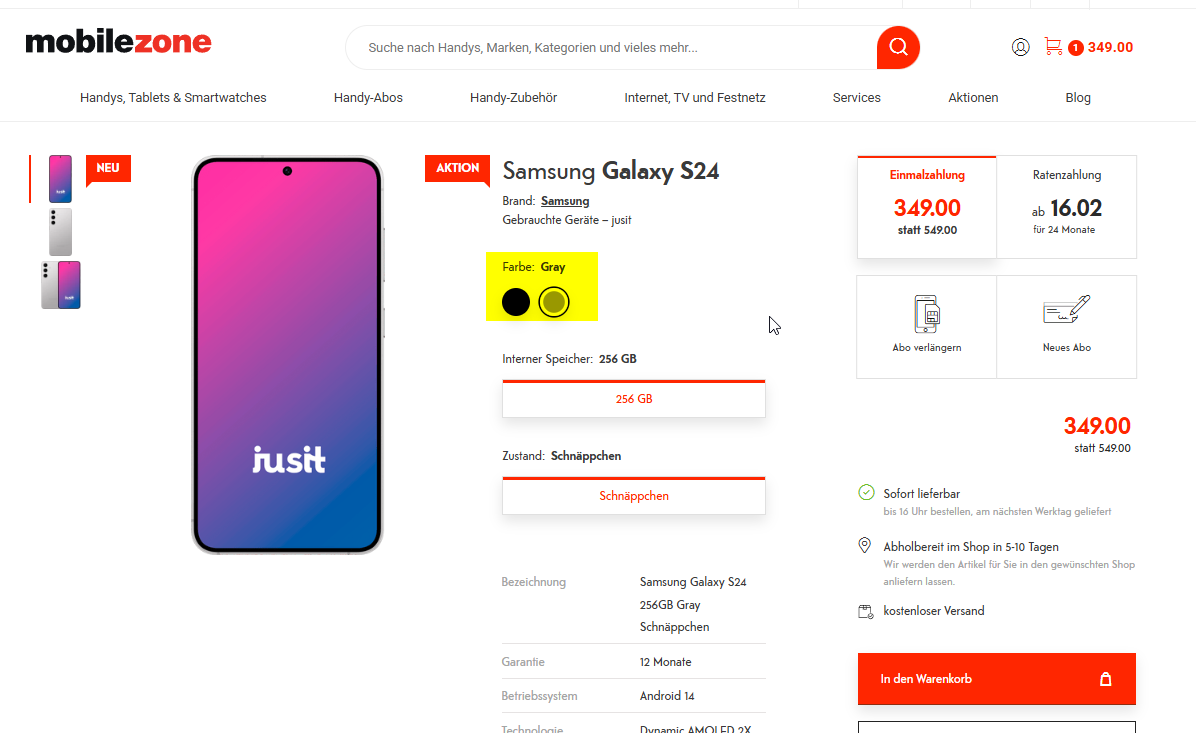
Task: Open the shopping cart icon
Action: click(1053, 46)
